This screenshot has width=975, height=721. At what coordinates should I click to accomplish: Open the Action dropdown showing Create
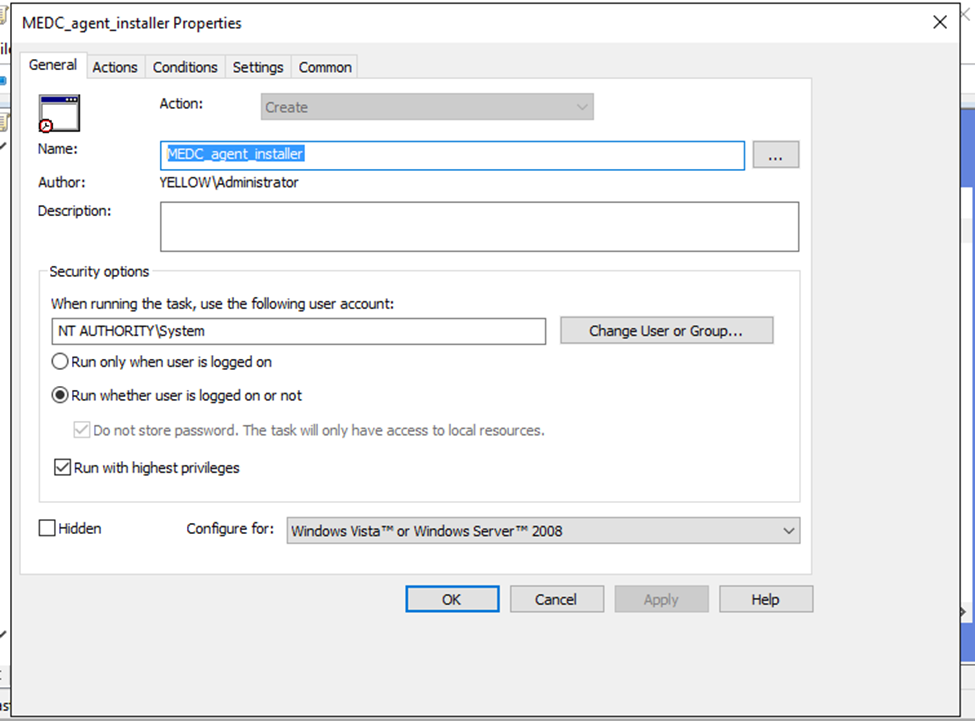point(427,107)
